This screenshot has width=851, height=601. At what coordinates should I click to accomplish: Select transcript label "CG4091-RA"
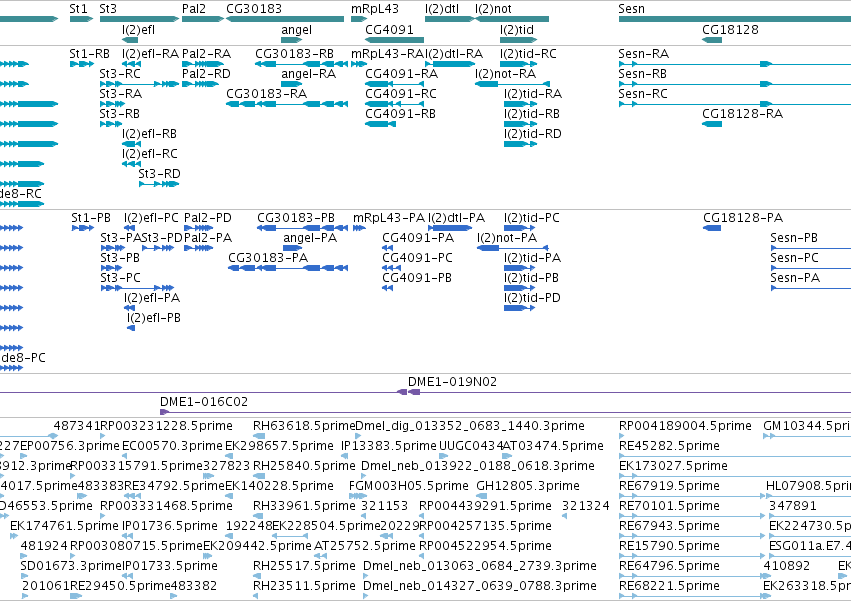[x=402, y=74]
